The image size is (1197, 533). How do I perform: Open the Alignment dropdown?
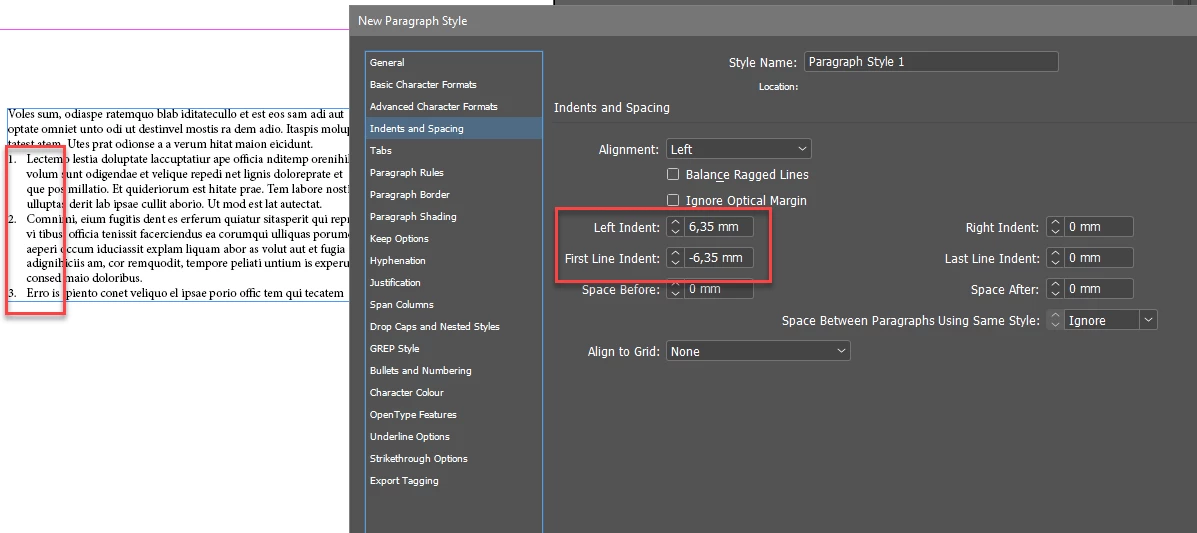(x=739, y=149)
